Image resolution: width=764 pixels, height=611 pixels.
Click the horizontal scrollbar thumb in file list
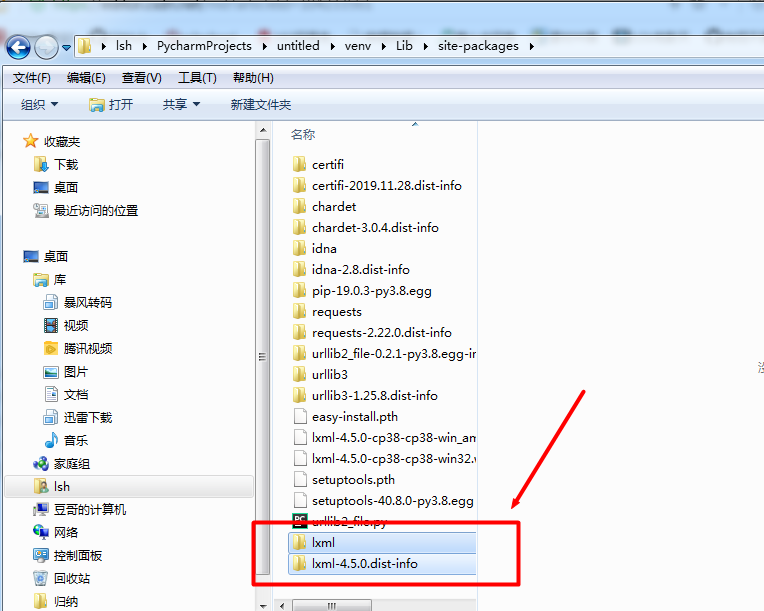point(332,606)
